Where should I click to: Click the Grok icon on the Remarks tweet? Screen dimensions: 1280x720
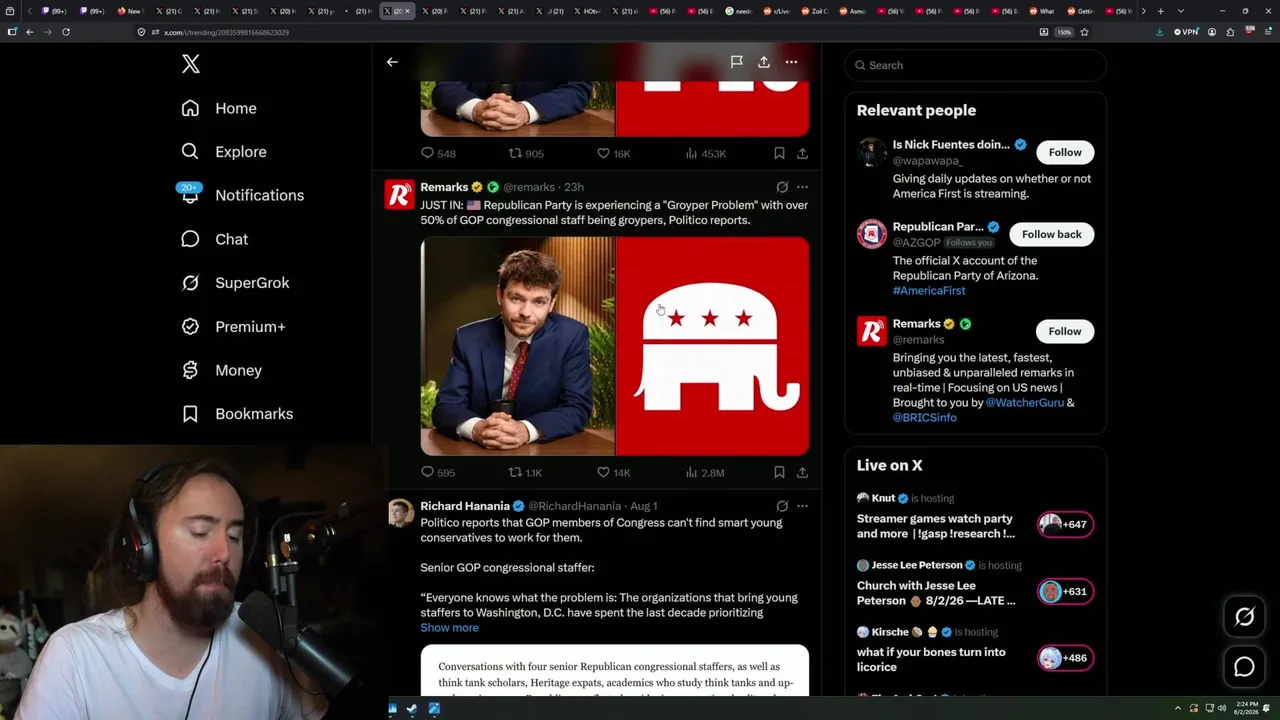782,187
